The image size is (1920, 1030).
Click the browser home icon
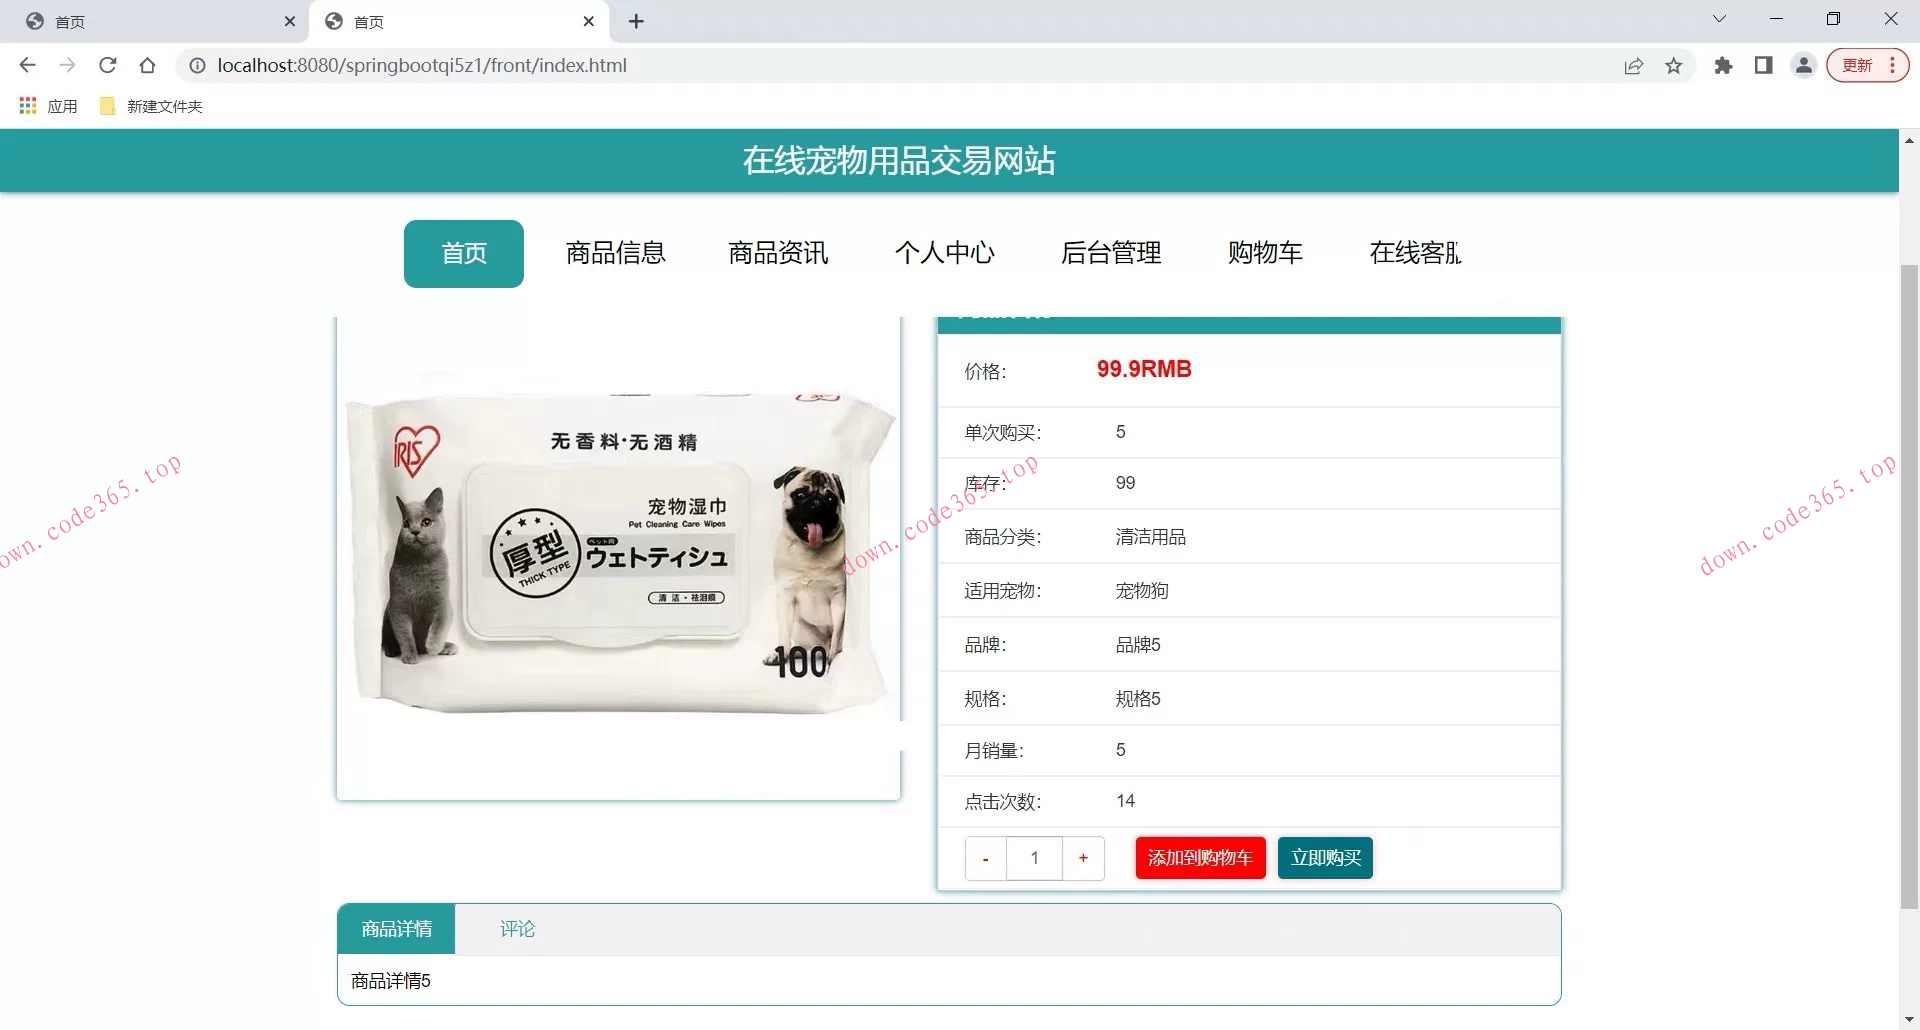click(148, 65)
